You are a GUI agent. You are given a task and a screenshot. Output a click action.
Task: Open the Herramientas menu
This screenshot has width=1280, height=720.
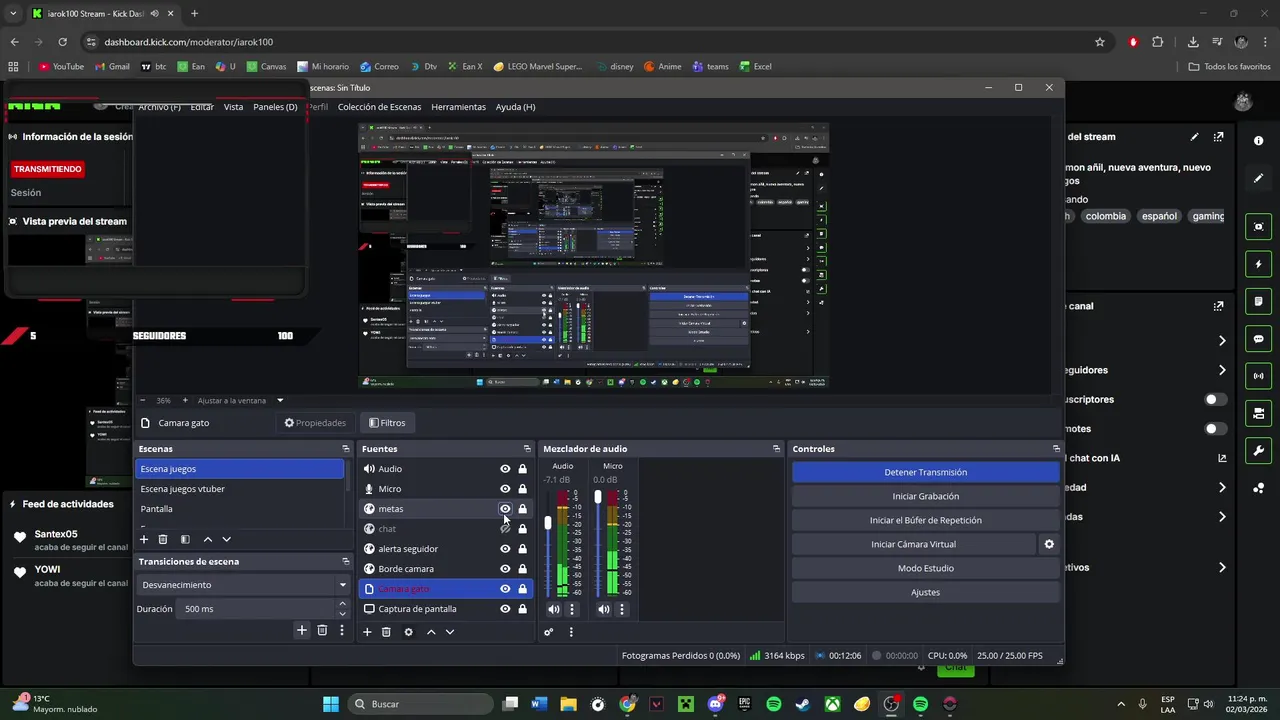click(458, 107)
